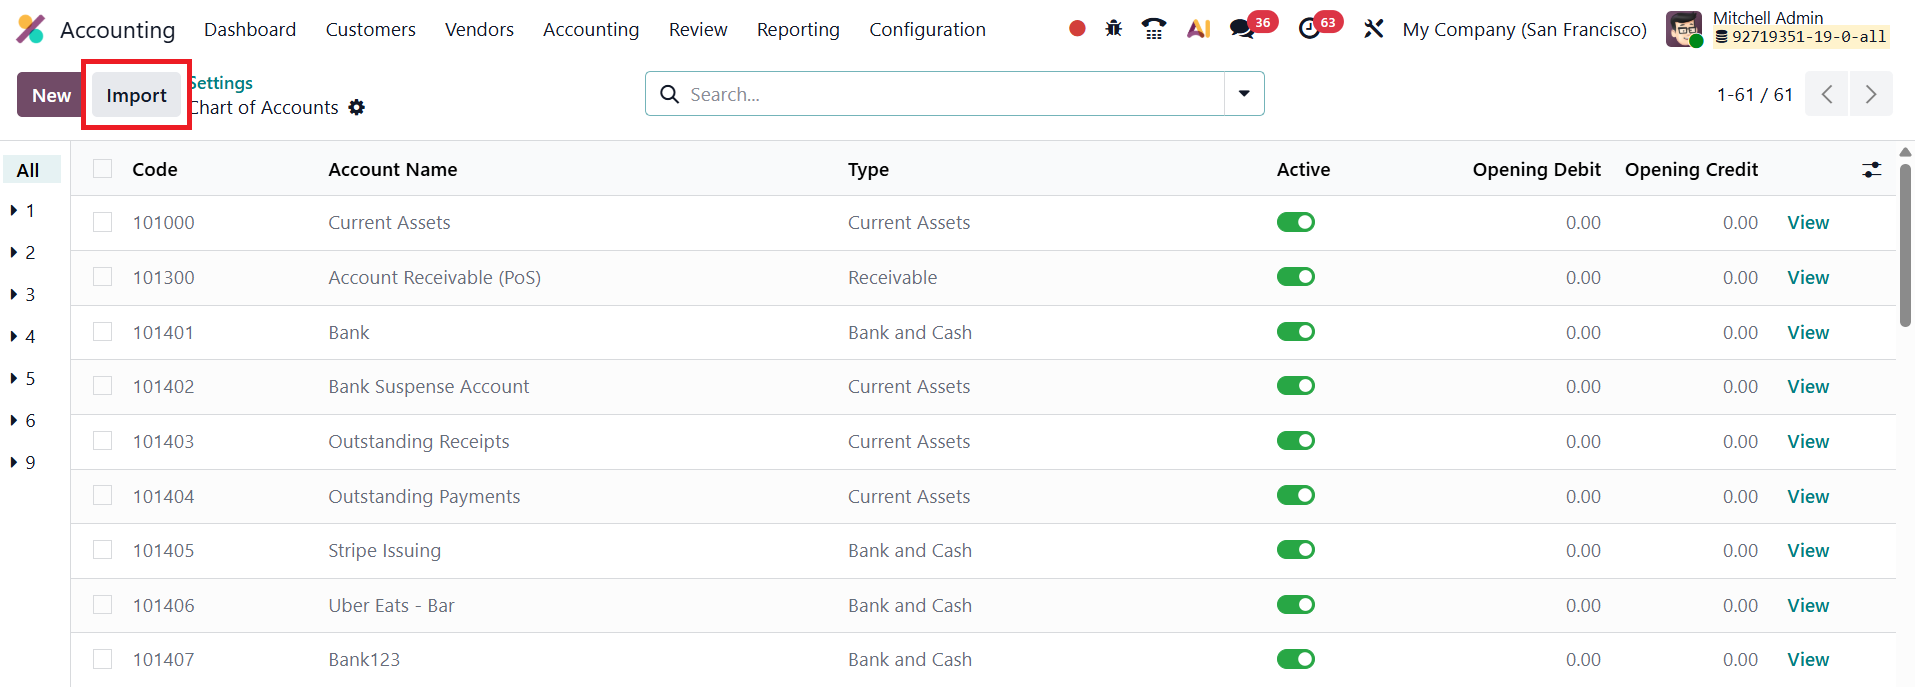1915x687 pixels.
Task: Click the red recording indicator icon
Action: click(x=1077, y=29)
